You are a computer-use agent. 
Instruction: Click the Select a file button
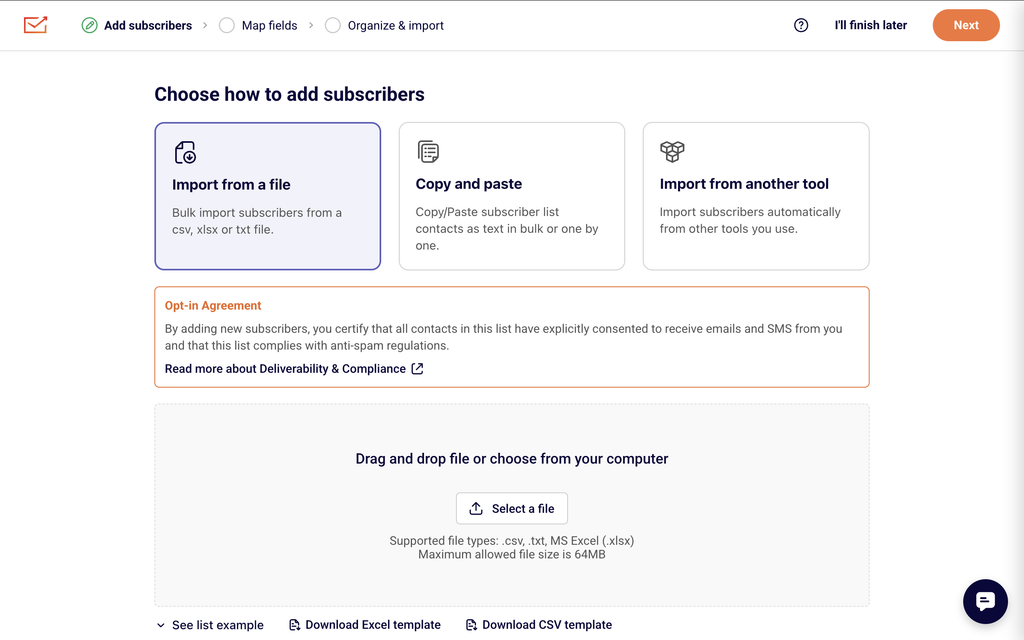click(512, 509)
